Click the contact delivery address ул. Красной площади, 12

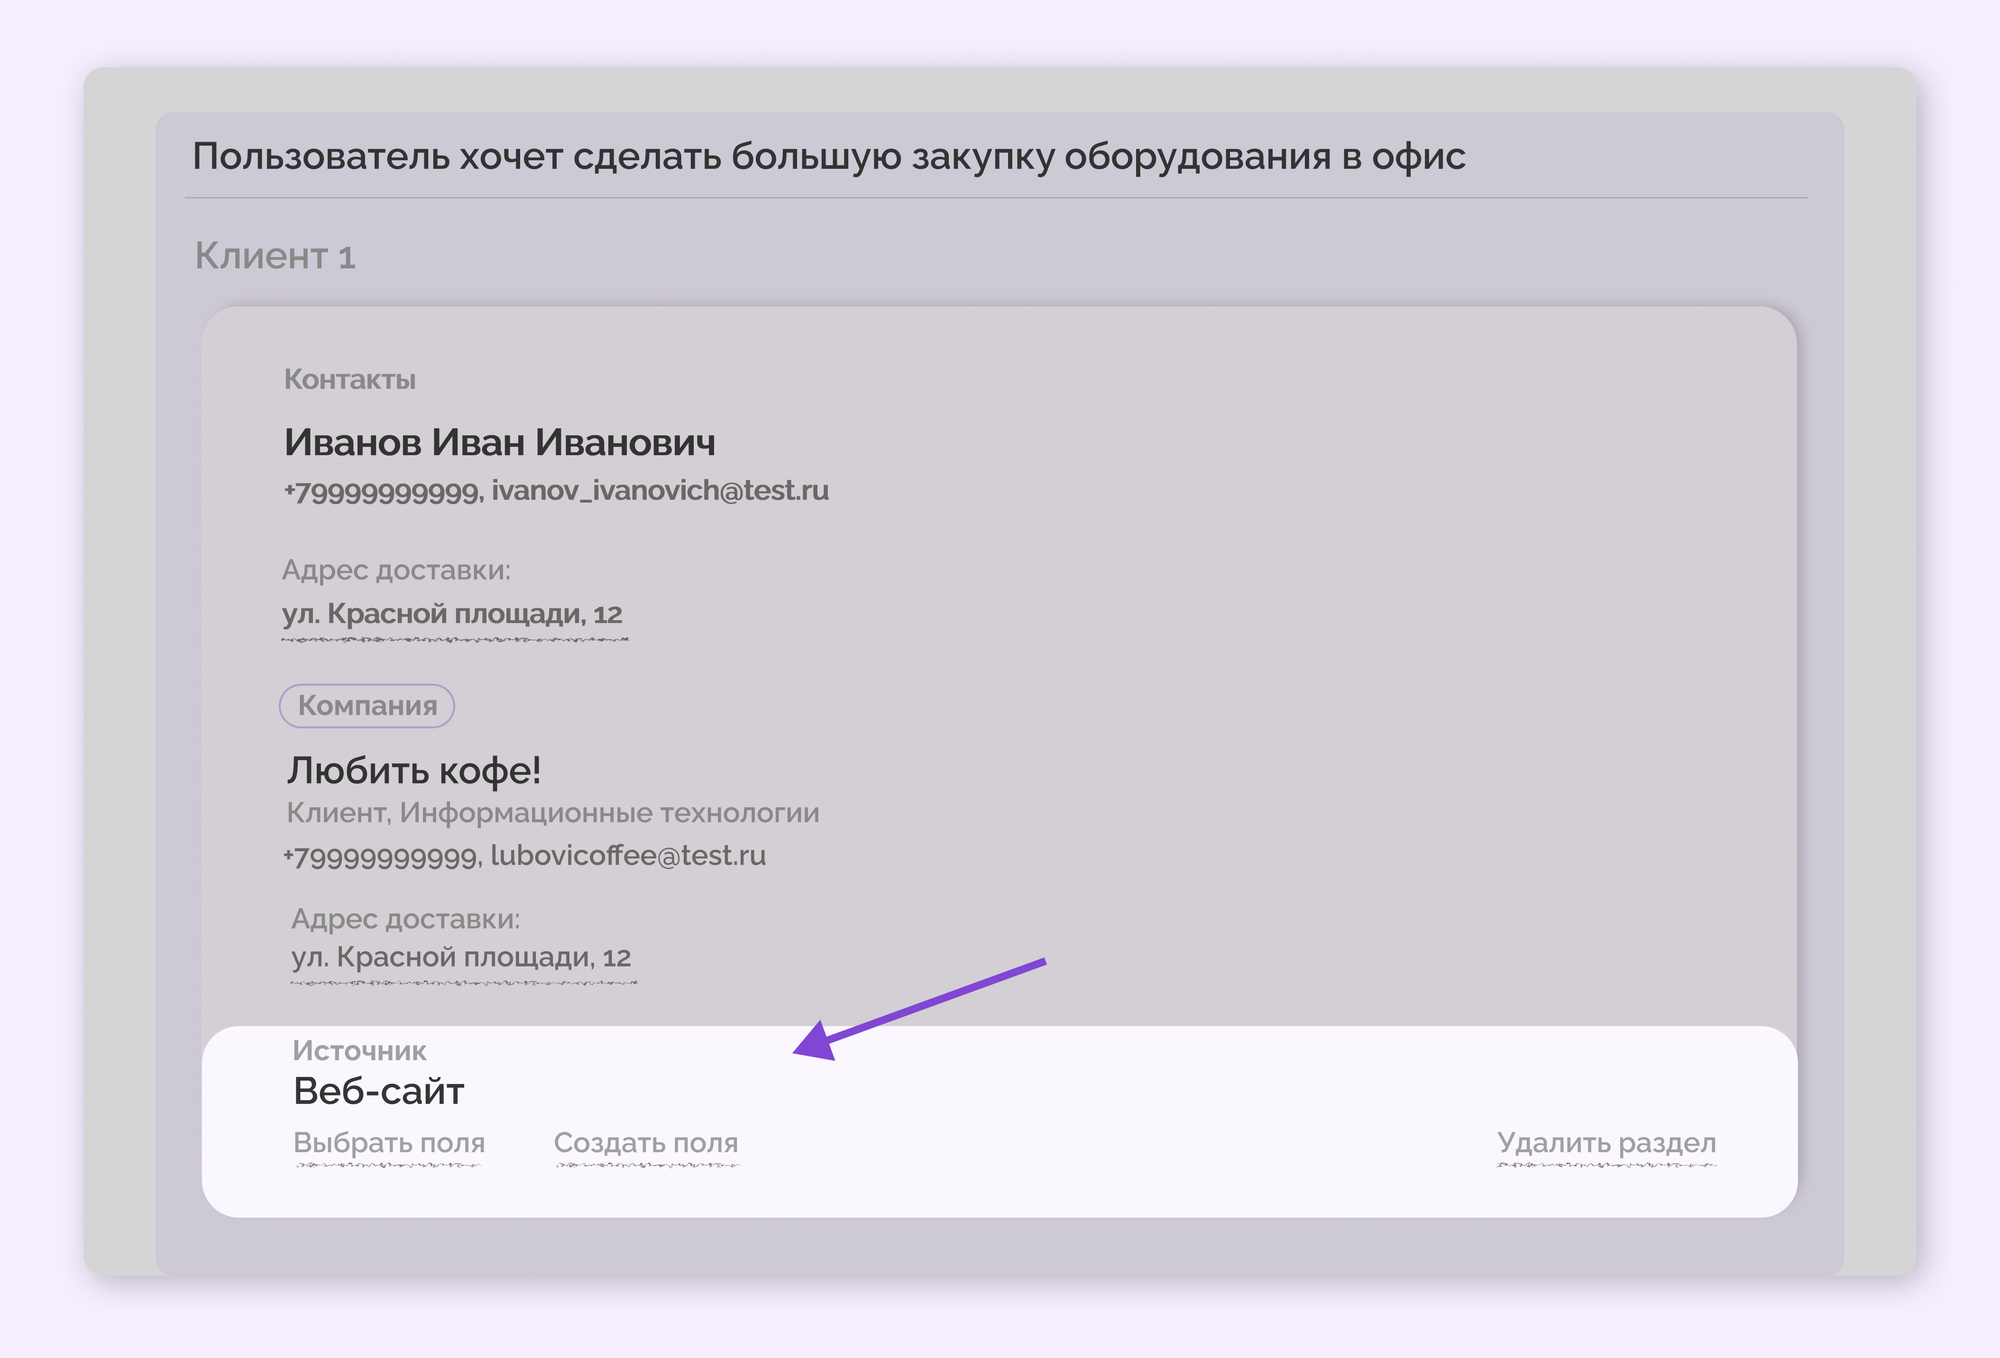[453, 615]
